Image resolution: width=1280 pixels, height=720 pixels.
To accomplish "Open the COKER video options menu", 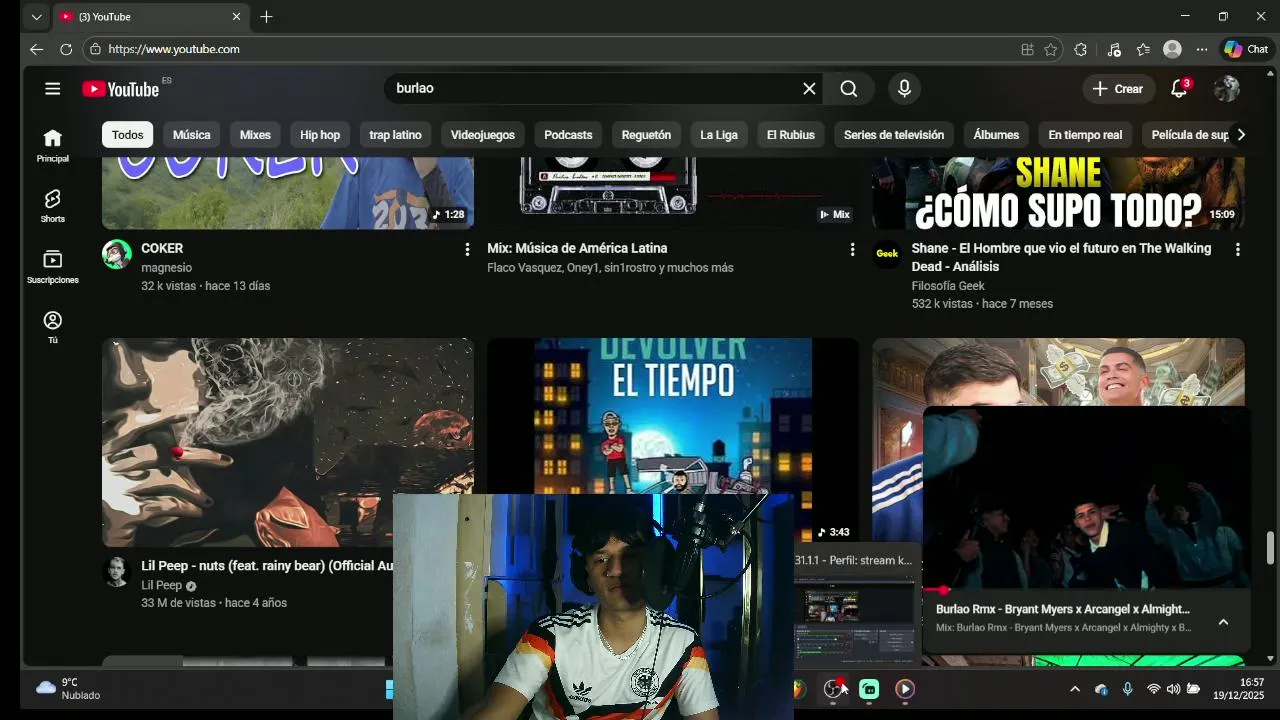I will (x=467, y=249).
